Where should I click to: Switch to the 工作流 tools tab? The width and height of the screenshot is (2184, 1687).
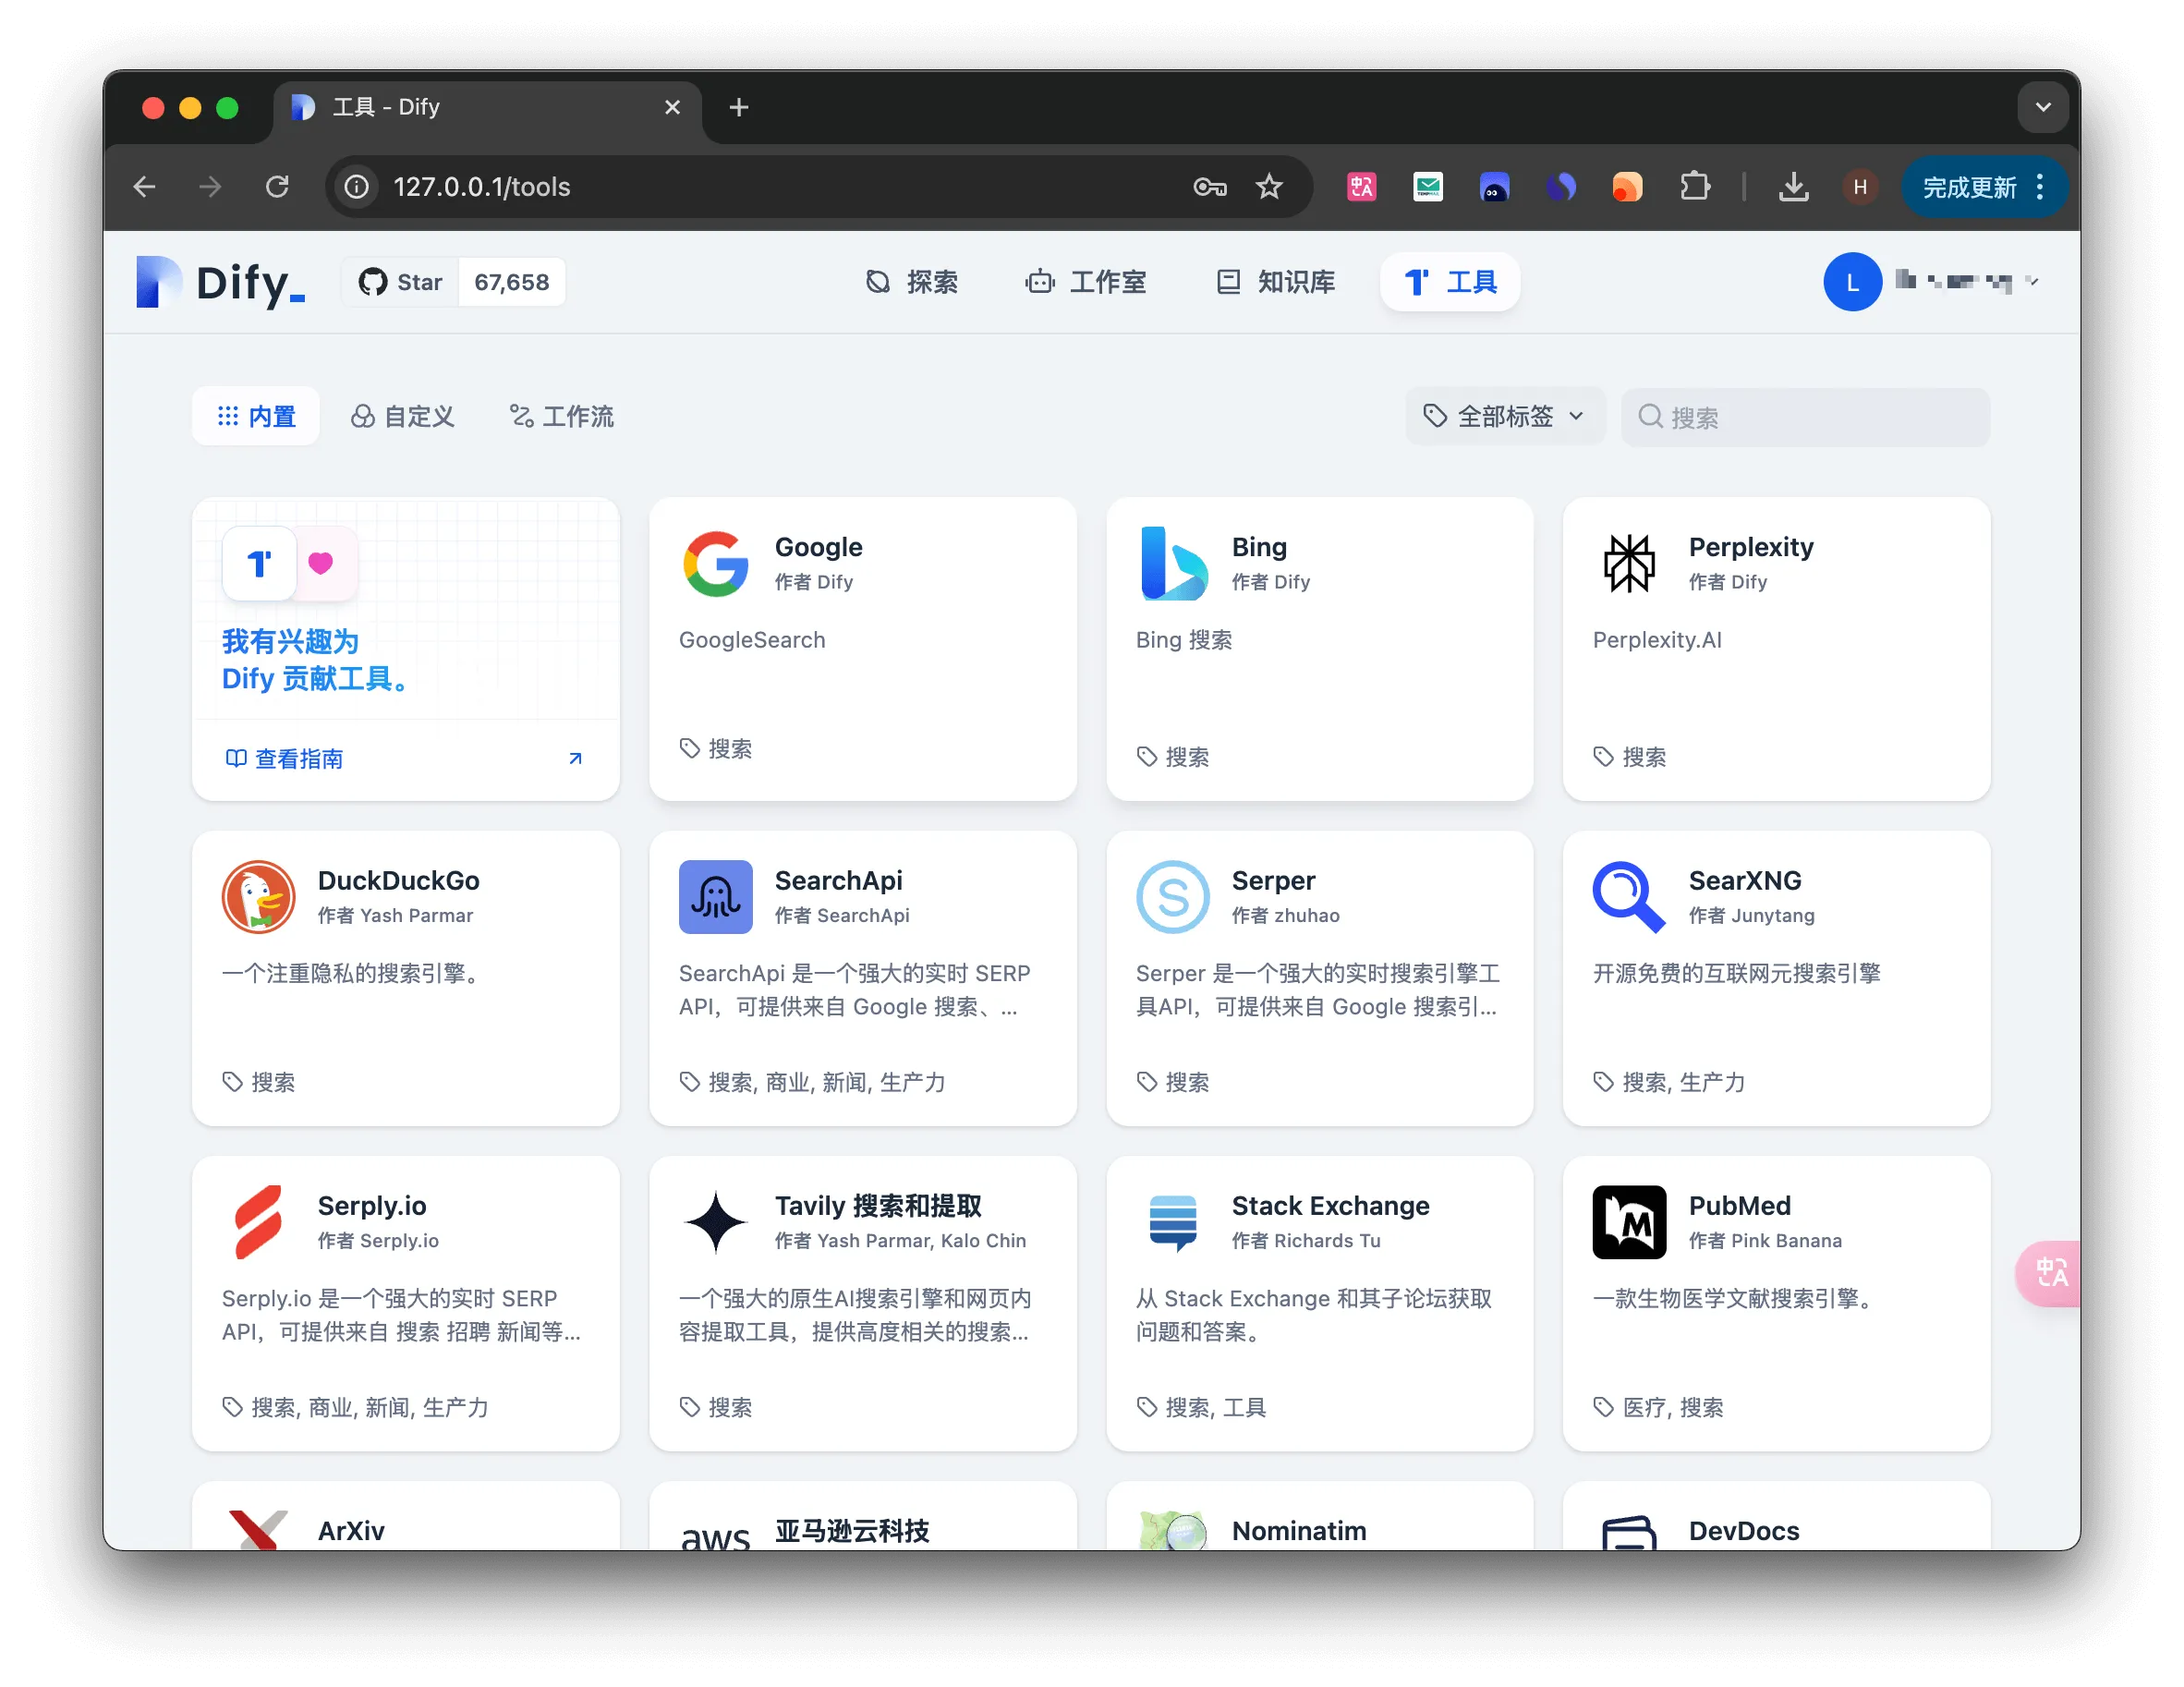point(561,416)
